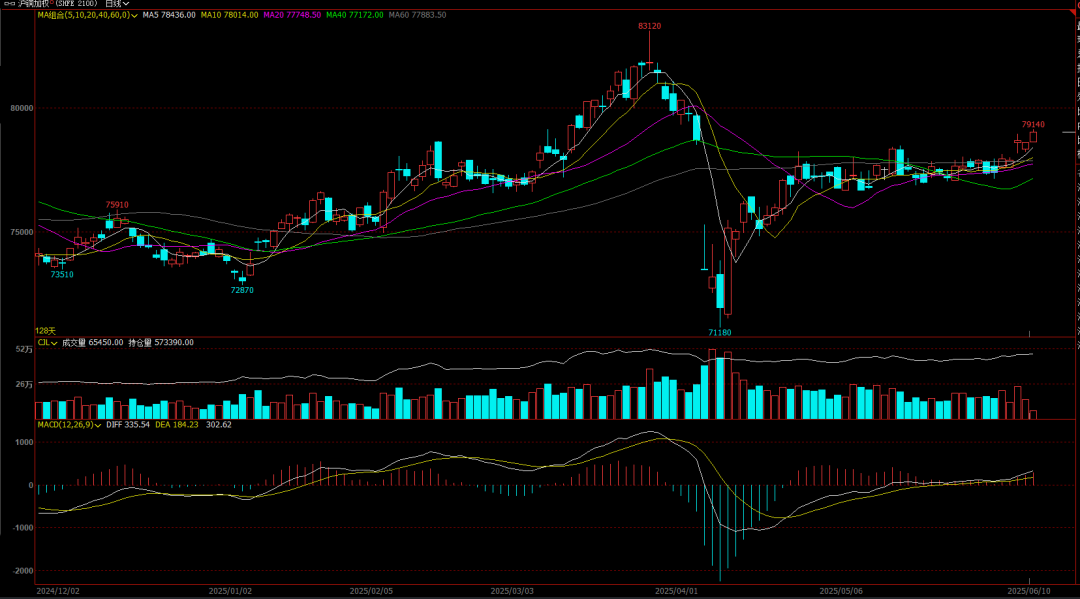
Task: Click the 72870 low price label
Action: 242,291
